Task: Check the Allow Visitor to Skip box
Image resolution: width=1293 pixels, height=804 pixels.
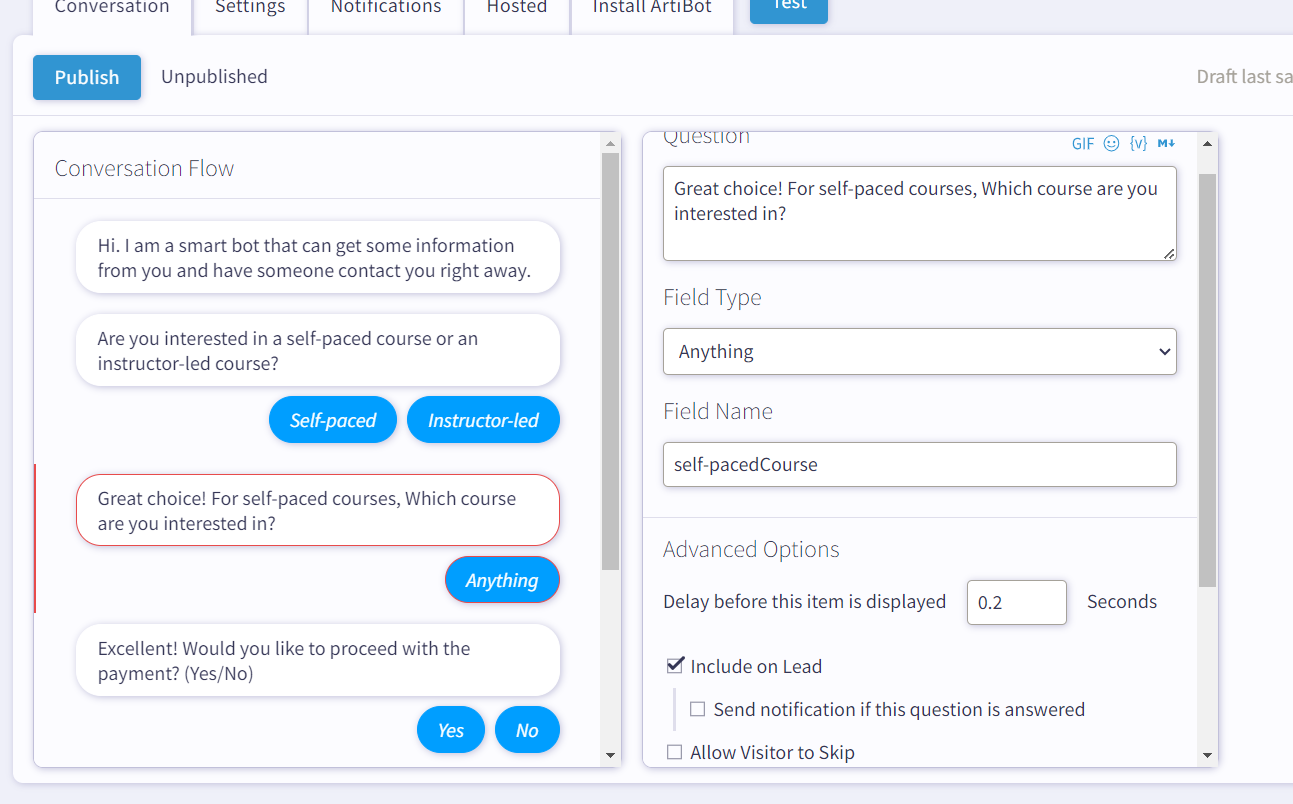Action: 675,752
